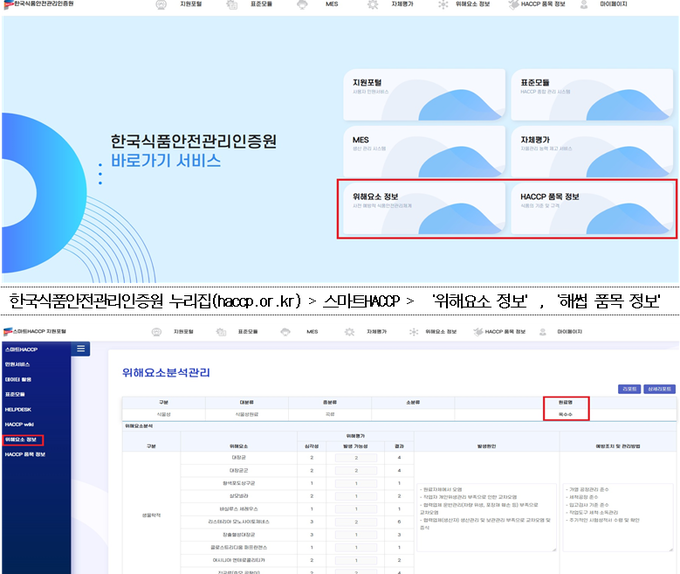Click inside the 발생원인 text area
Image resolution: width=680 pixels, height=574 pixels.
[487, 518]
